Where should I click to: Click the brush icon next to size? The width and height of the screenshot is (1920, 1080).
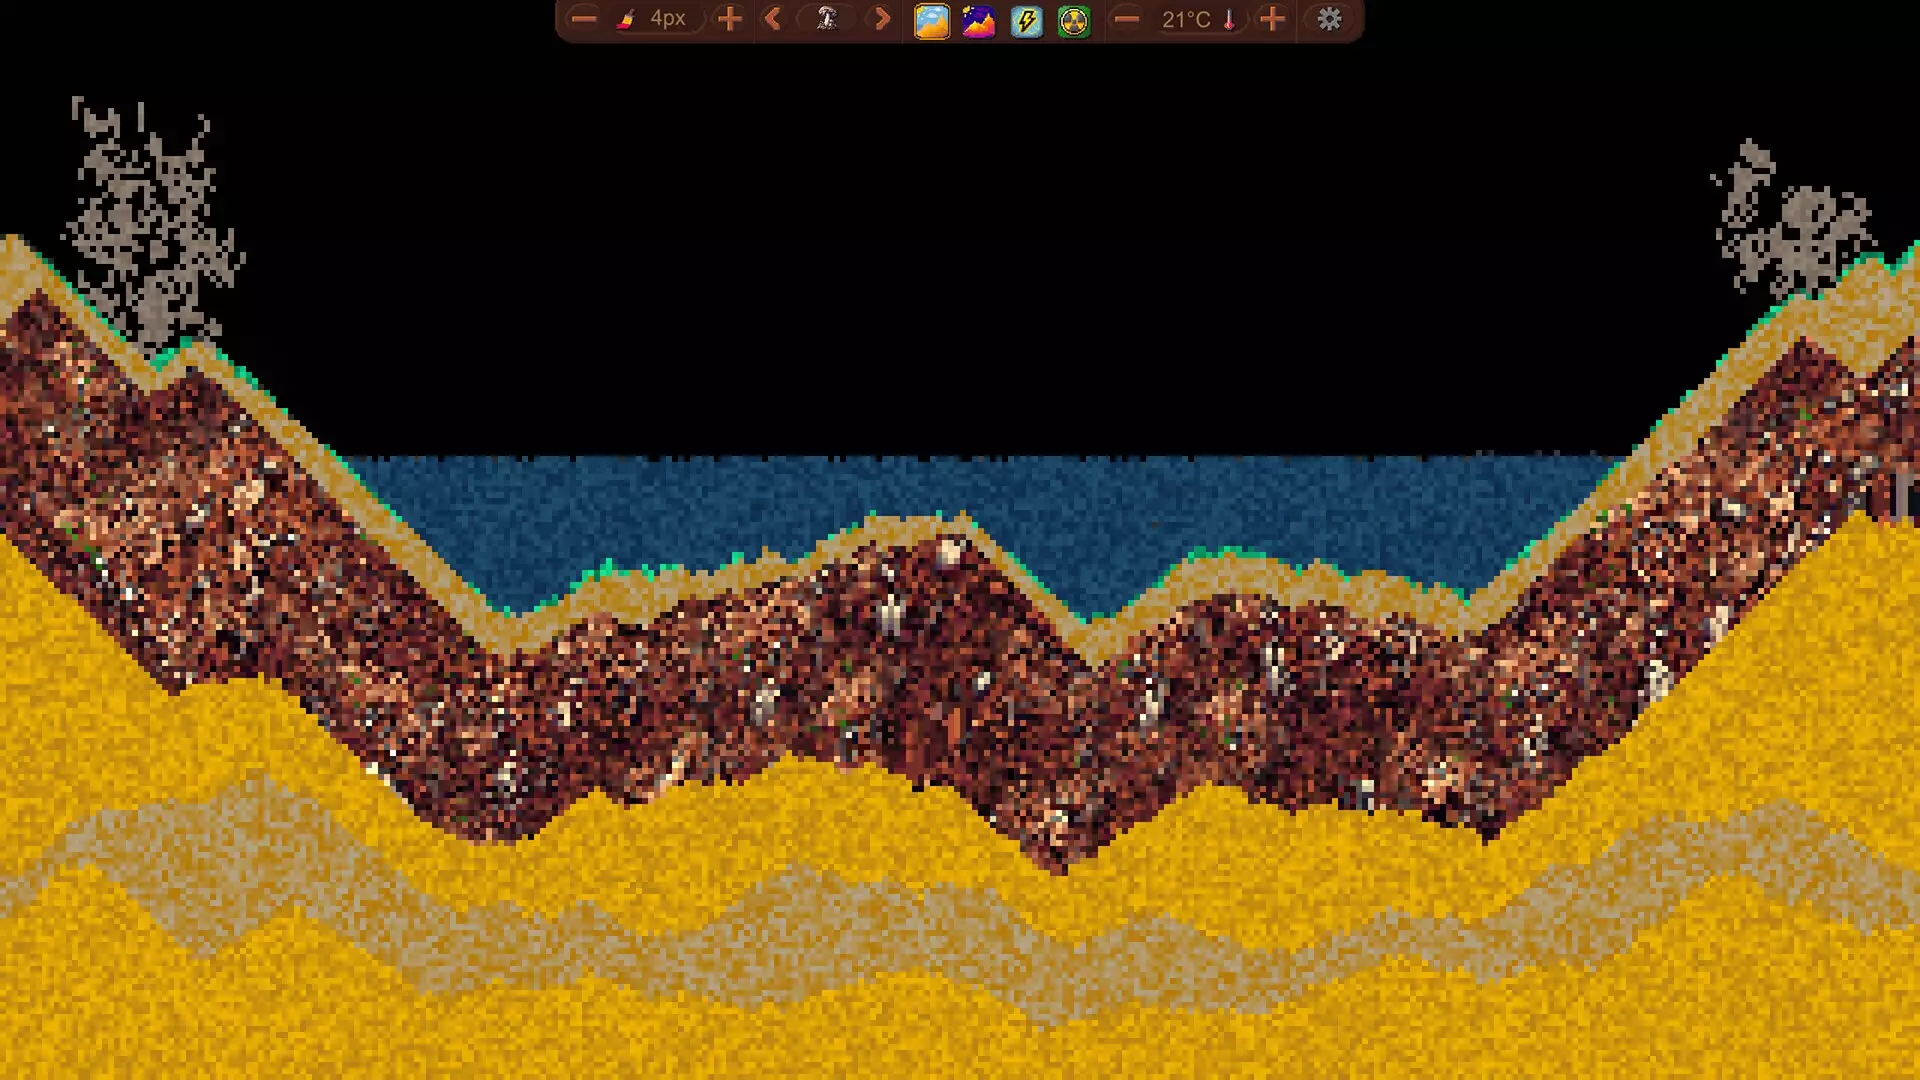click(x=630, y=19)
